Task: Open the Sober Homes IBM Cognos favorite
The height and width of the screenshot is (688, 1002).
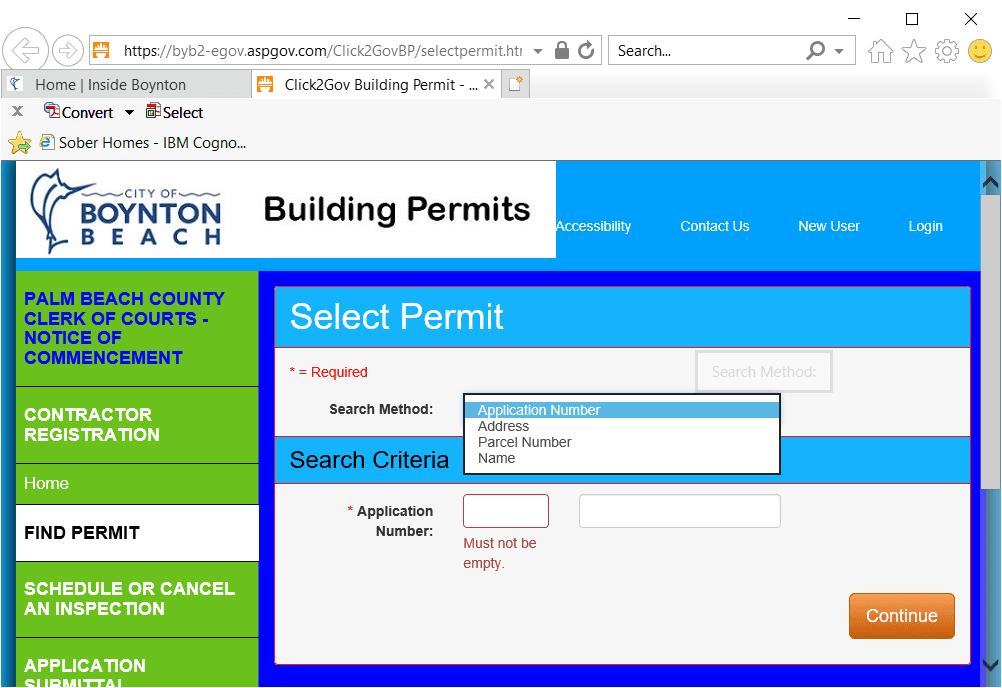Action: coord(143,142)
